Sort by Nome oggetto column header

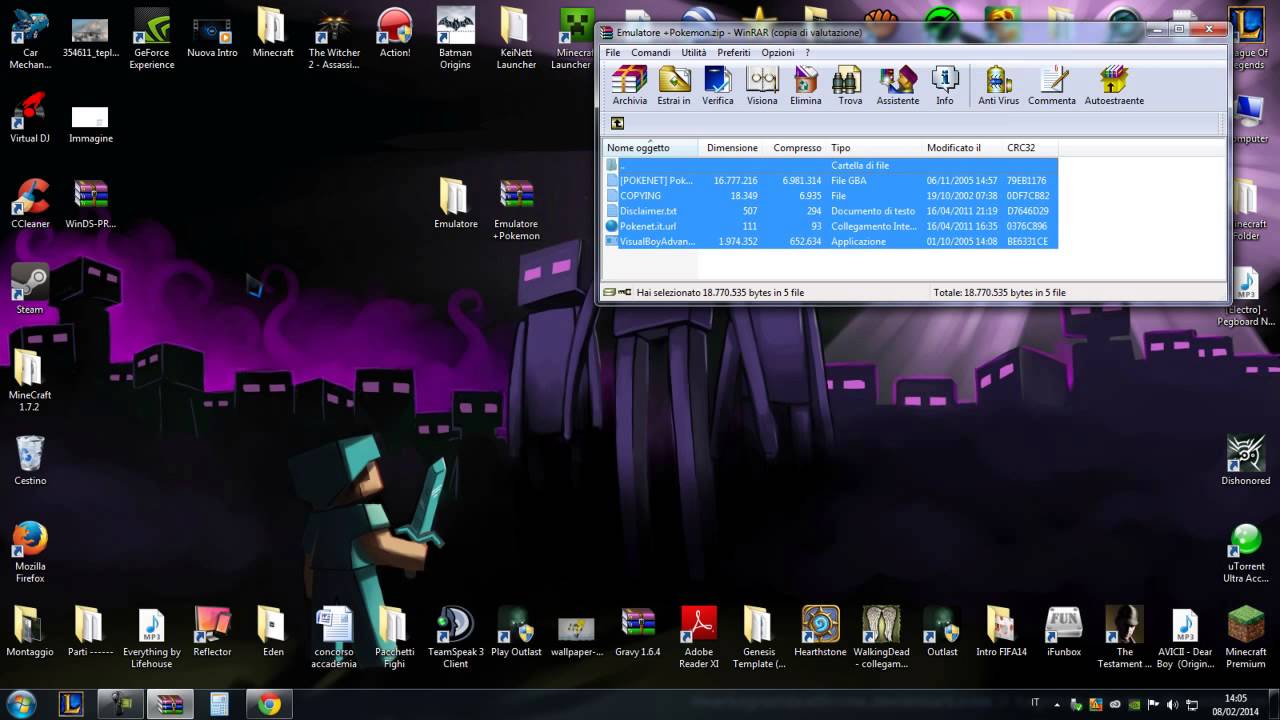point(650,148)
